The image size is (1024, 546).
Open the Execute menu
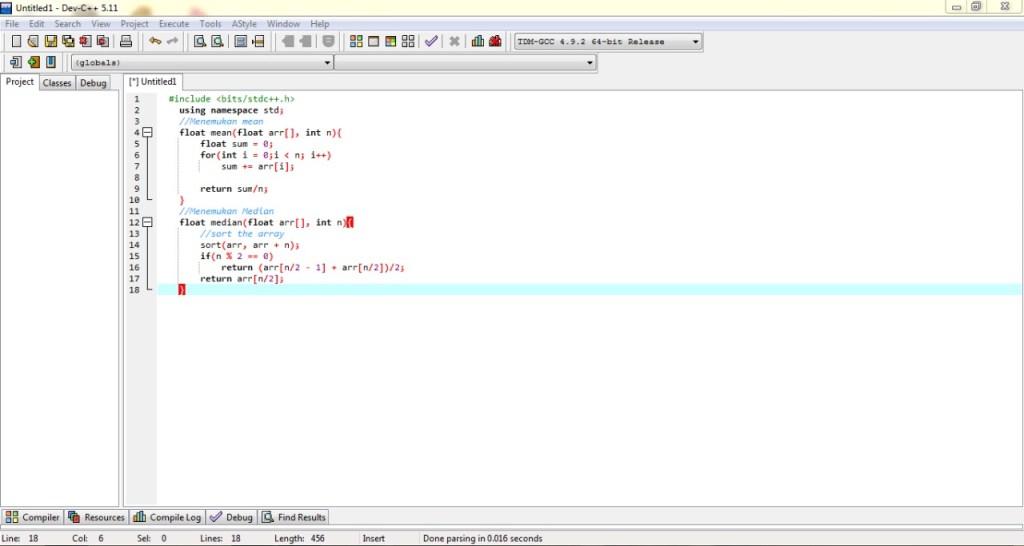click(173, 23)
